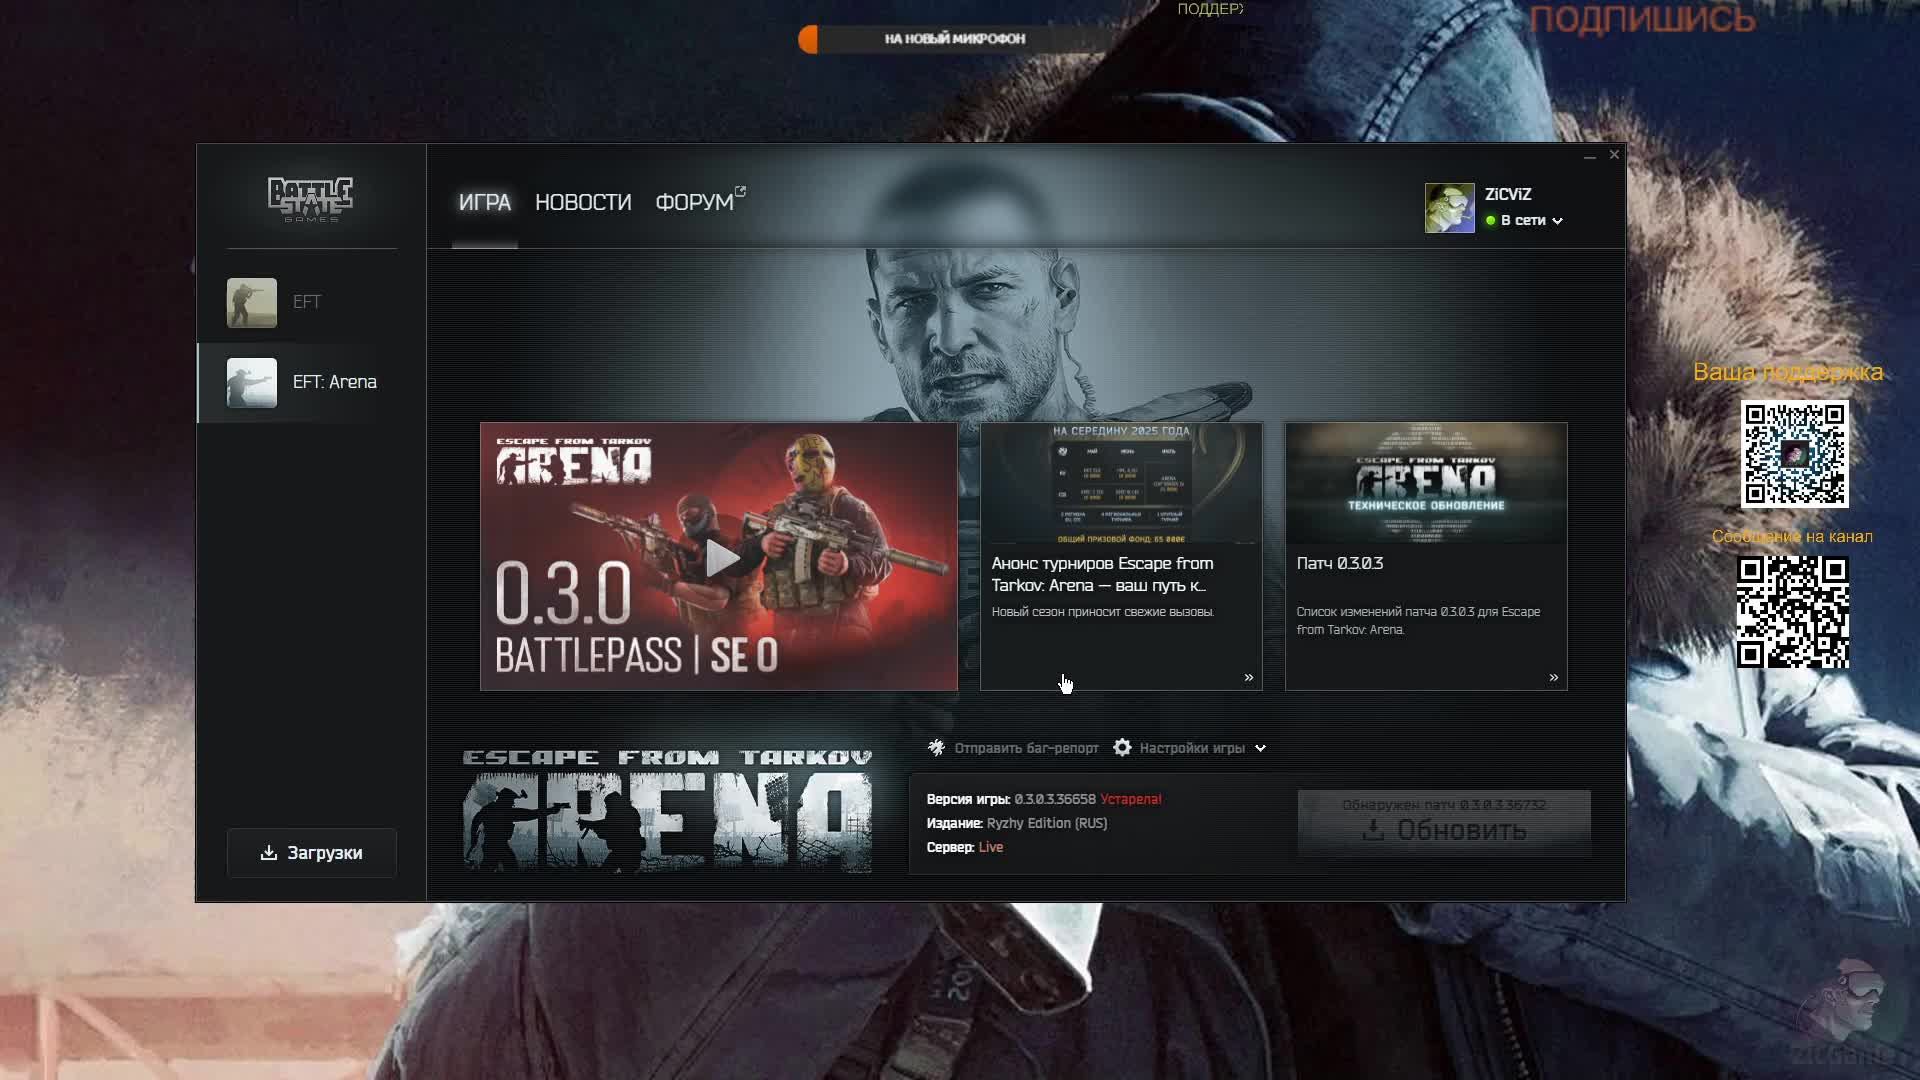The height and width of the screenshot is (1080, 1920).
Task: Click the Battlestate Games logo
Action: tap(310, 198)
